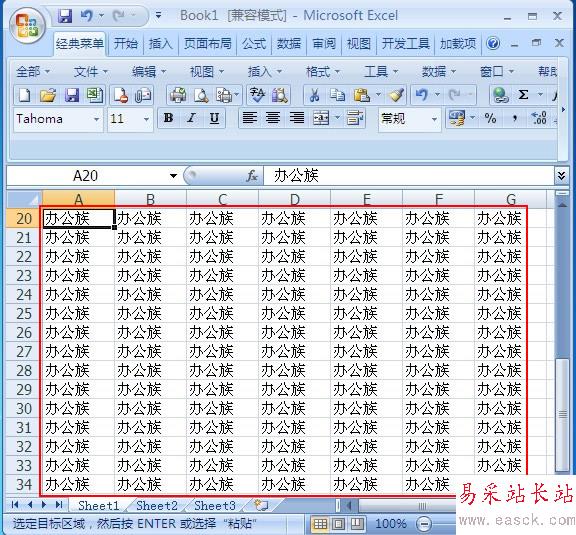The width and height of the screenshot is (576, 535).
Task: Copy selection using the copy icon
Action: point(337,96)
